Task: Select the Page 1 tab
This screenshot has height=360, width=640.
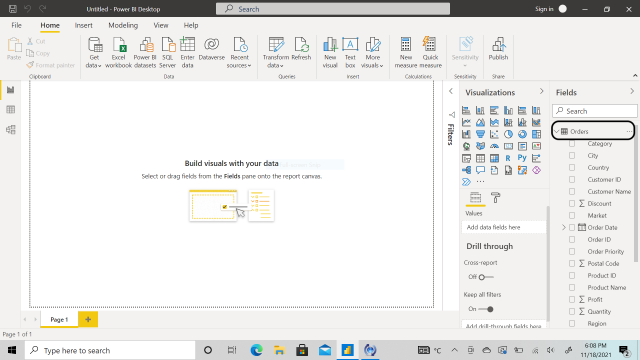Action: point(59,320)
